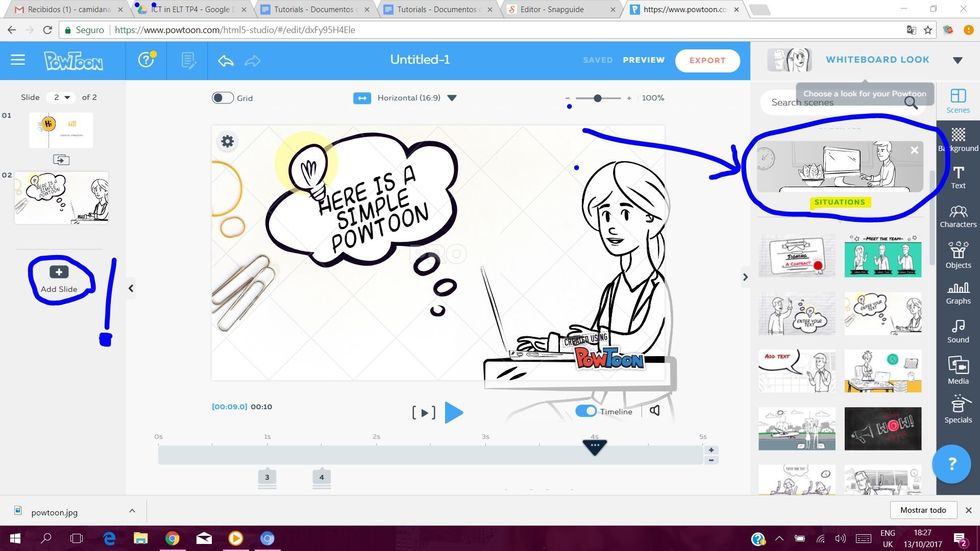
Task: Zoom in with the plus sign
Action: [629, 98]
